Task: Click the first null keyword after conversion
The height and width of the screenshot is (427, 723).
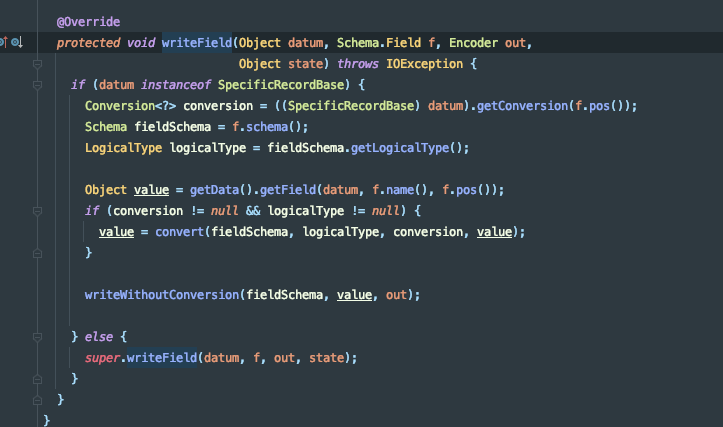Action: [225, 211]
